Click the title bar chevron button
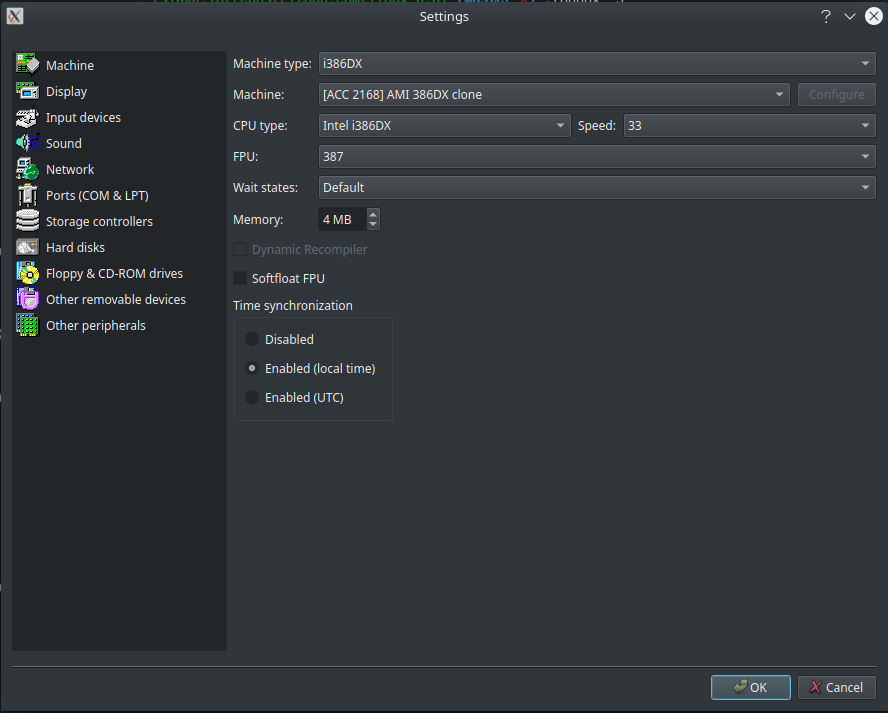 click(849, 16)
